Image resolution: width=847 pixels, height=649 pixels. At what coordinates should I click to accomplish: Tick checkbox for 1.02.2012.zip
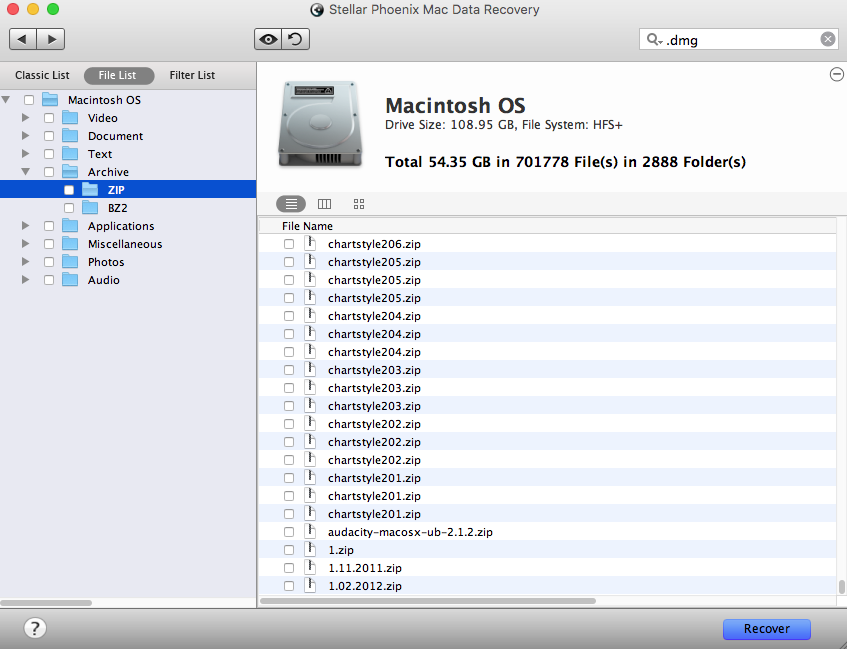[x=289, y=586]
